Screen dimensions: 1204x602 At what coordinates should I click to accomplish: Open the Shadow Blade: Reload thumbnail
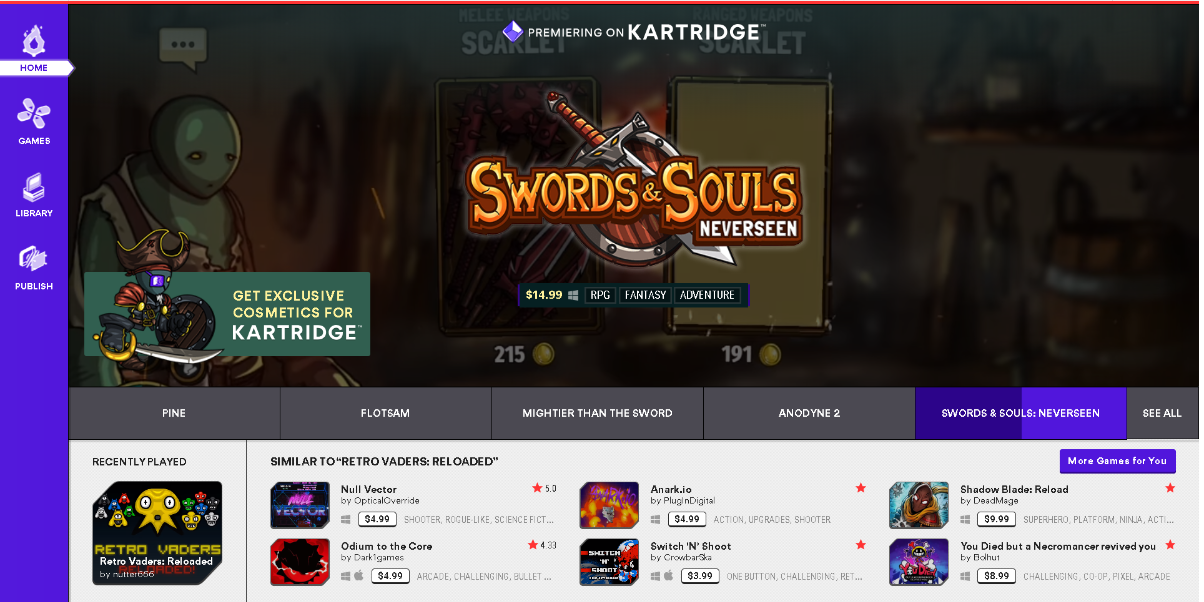coord(919,505)
